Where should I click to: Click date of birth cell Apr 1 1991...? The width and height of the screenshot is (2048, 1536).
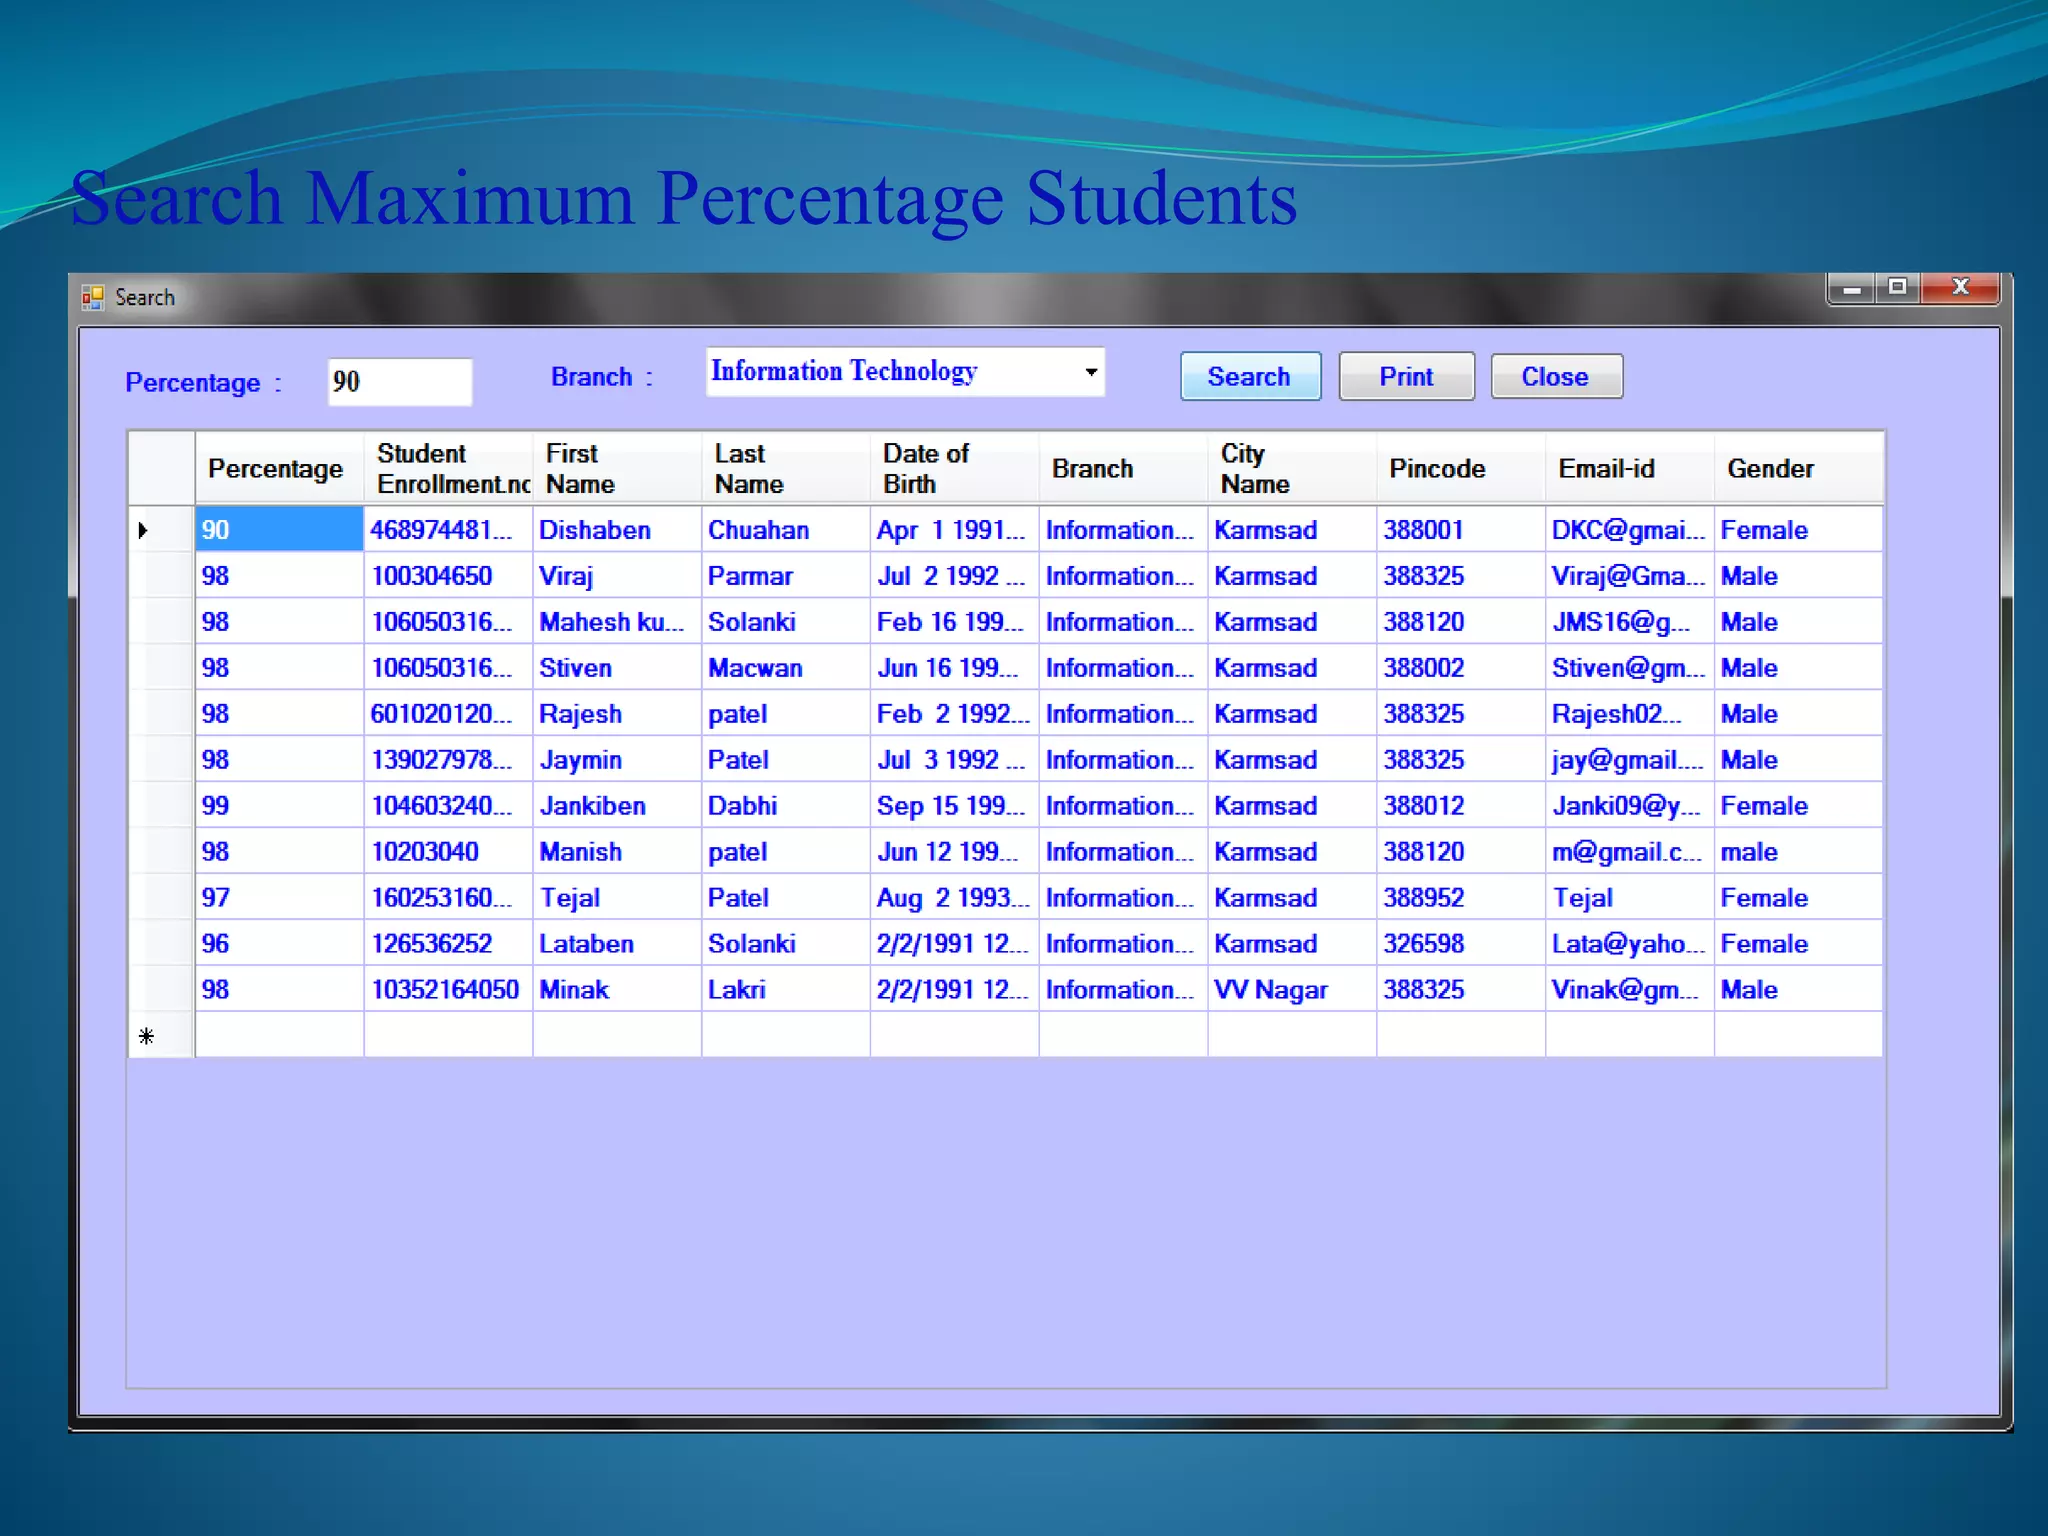(955, 530)
